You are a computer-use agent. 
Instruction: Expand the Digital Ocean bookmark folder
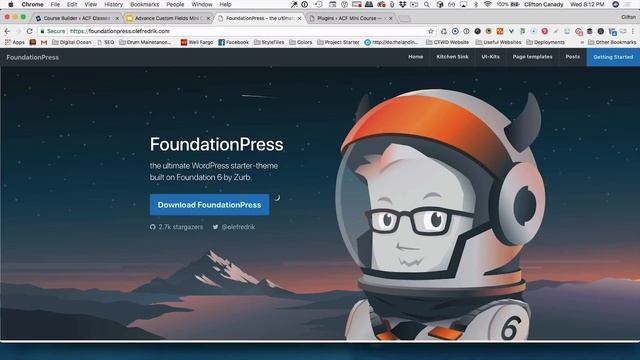(72, 42)
